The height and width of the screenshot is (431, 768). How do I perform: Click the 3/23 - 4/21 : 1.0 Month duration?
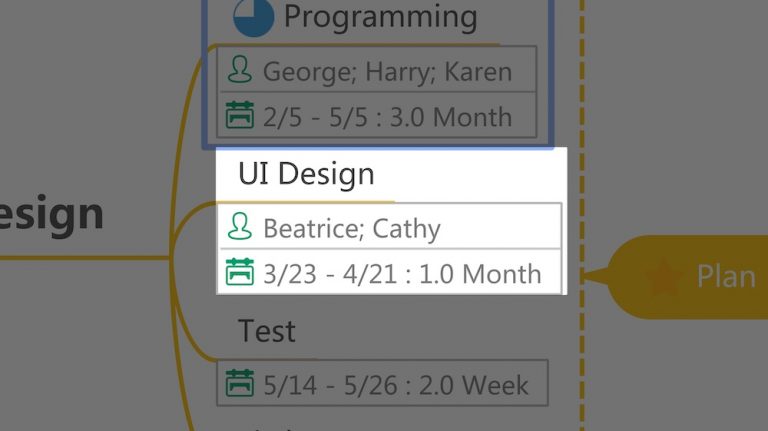click(x=402, y=274)
